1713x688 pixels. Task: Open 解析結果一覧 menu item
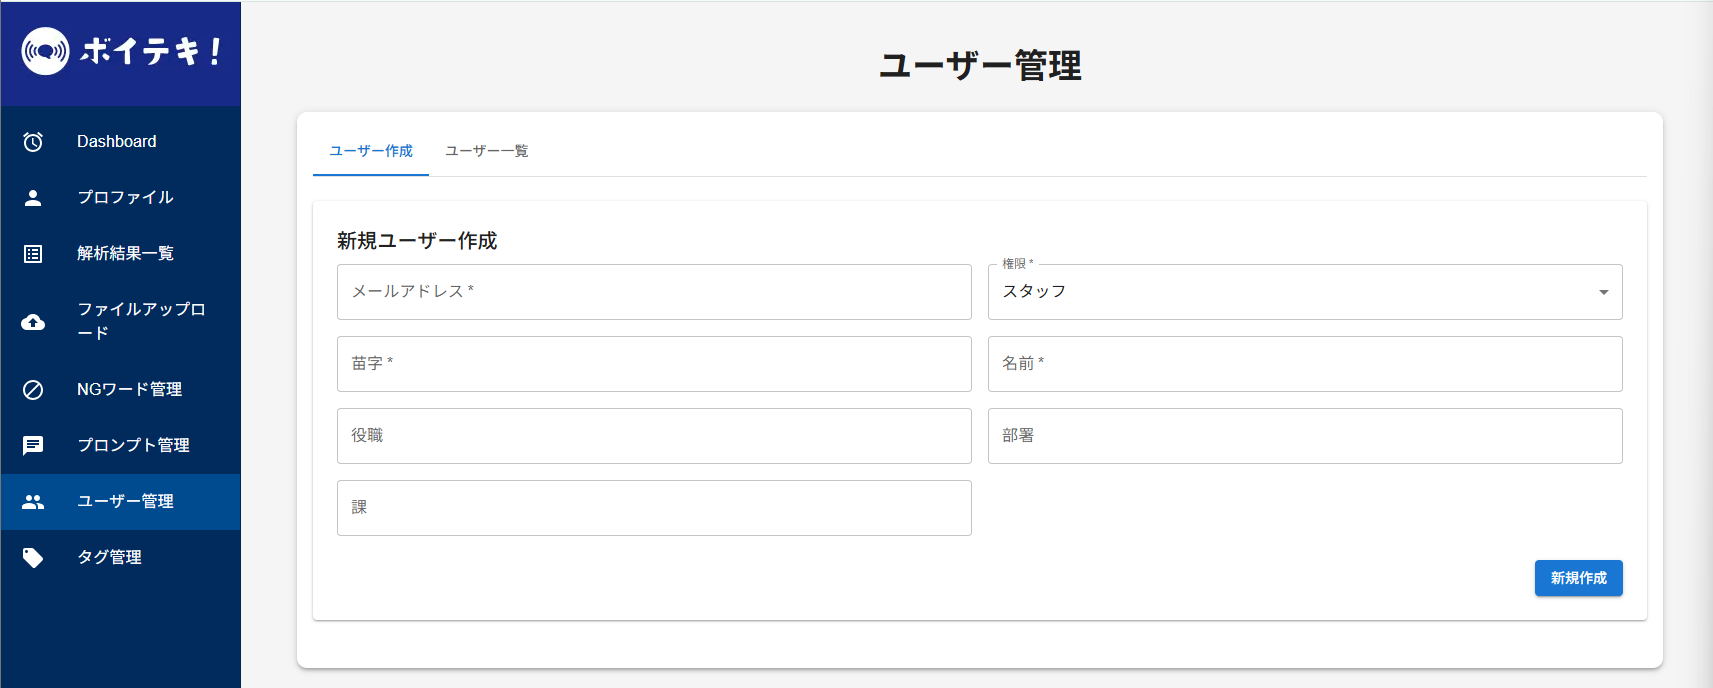(x=120, y=254)
